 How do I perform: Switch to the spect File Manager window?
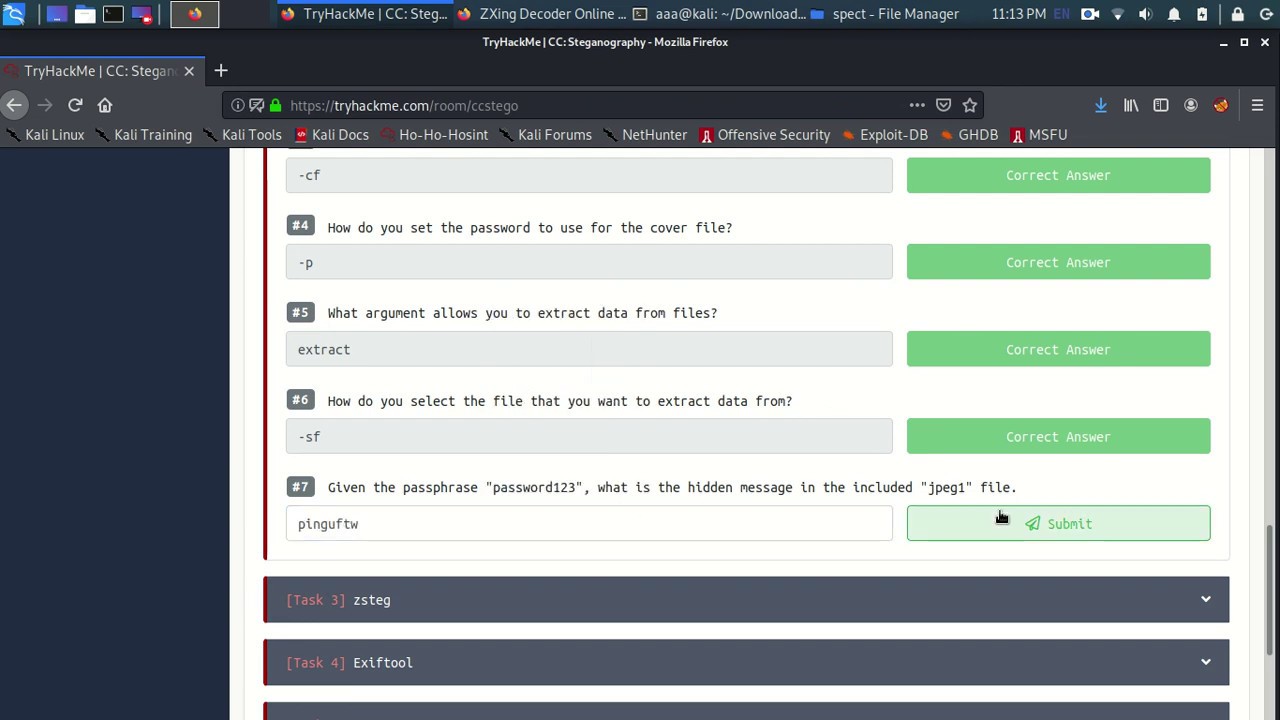(885, 14)
